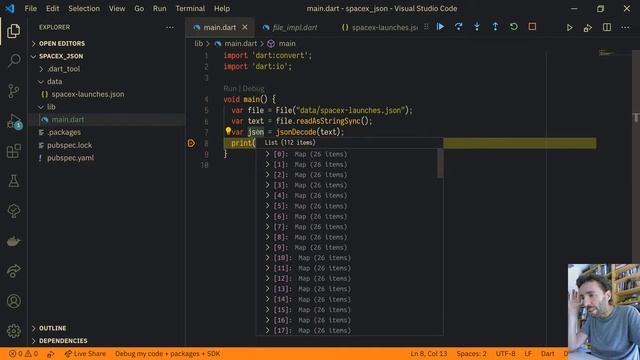The image size is (640, 360).
Task: Restart the debug session
Action: 514,27
